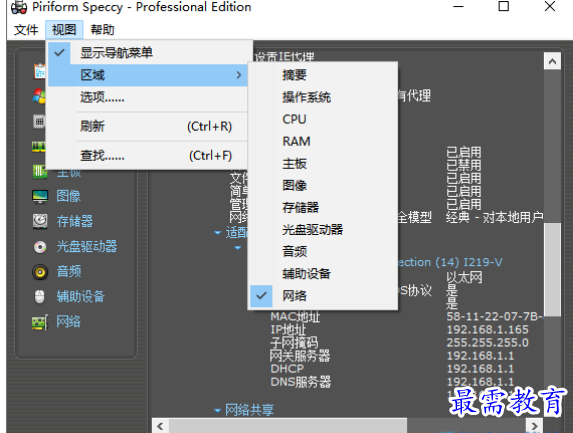This screenshot has width=573, height=433.
Task: Click the CPU chip icon in sidebar
Action: (39, 121)
